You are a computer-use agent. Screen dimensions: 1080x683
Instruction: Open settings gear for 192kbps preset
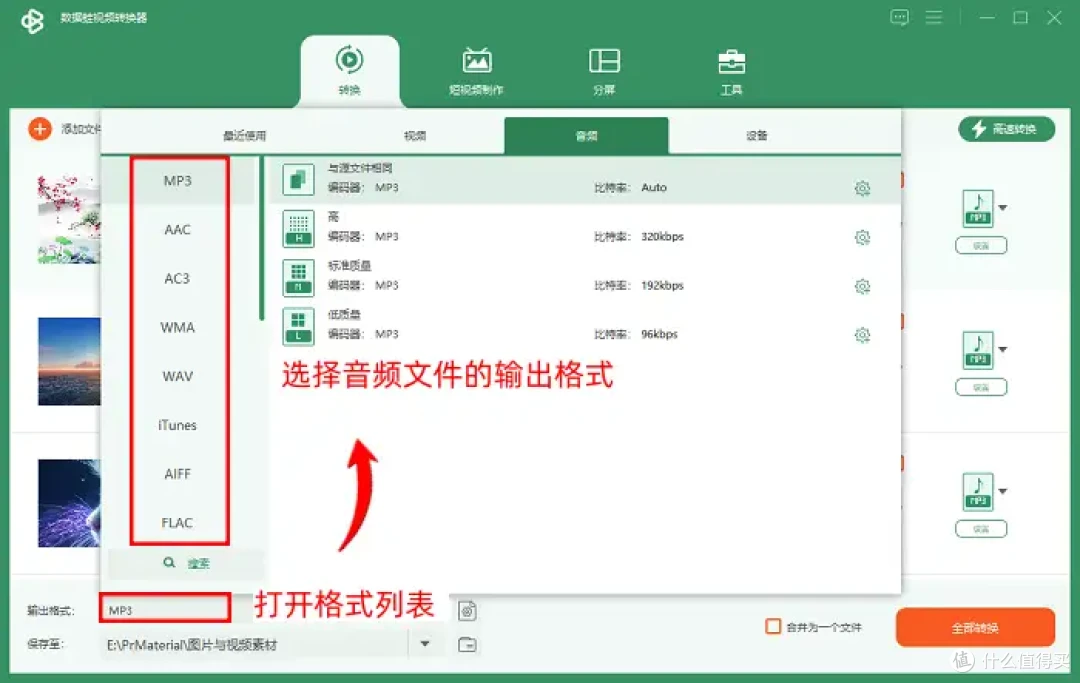click(862, 286)
